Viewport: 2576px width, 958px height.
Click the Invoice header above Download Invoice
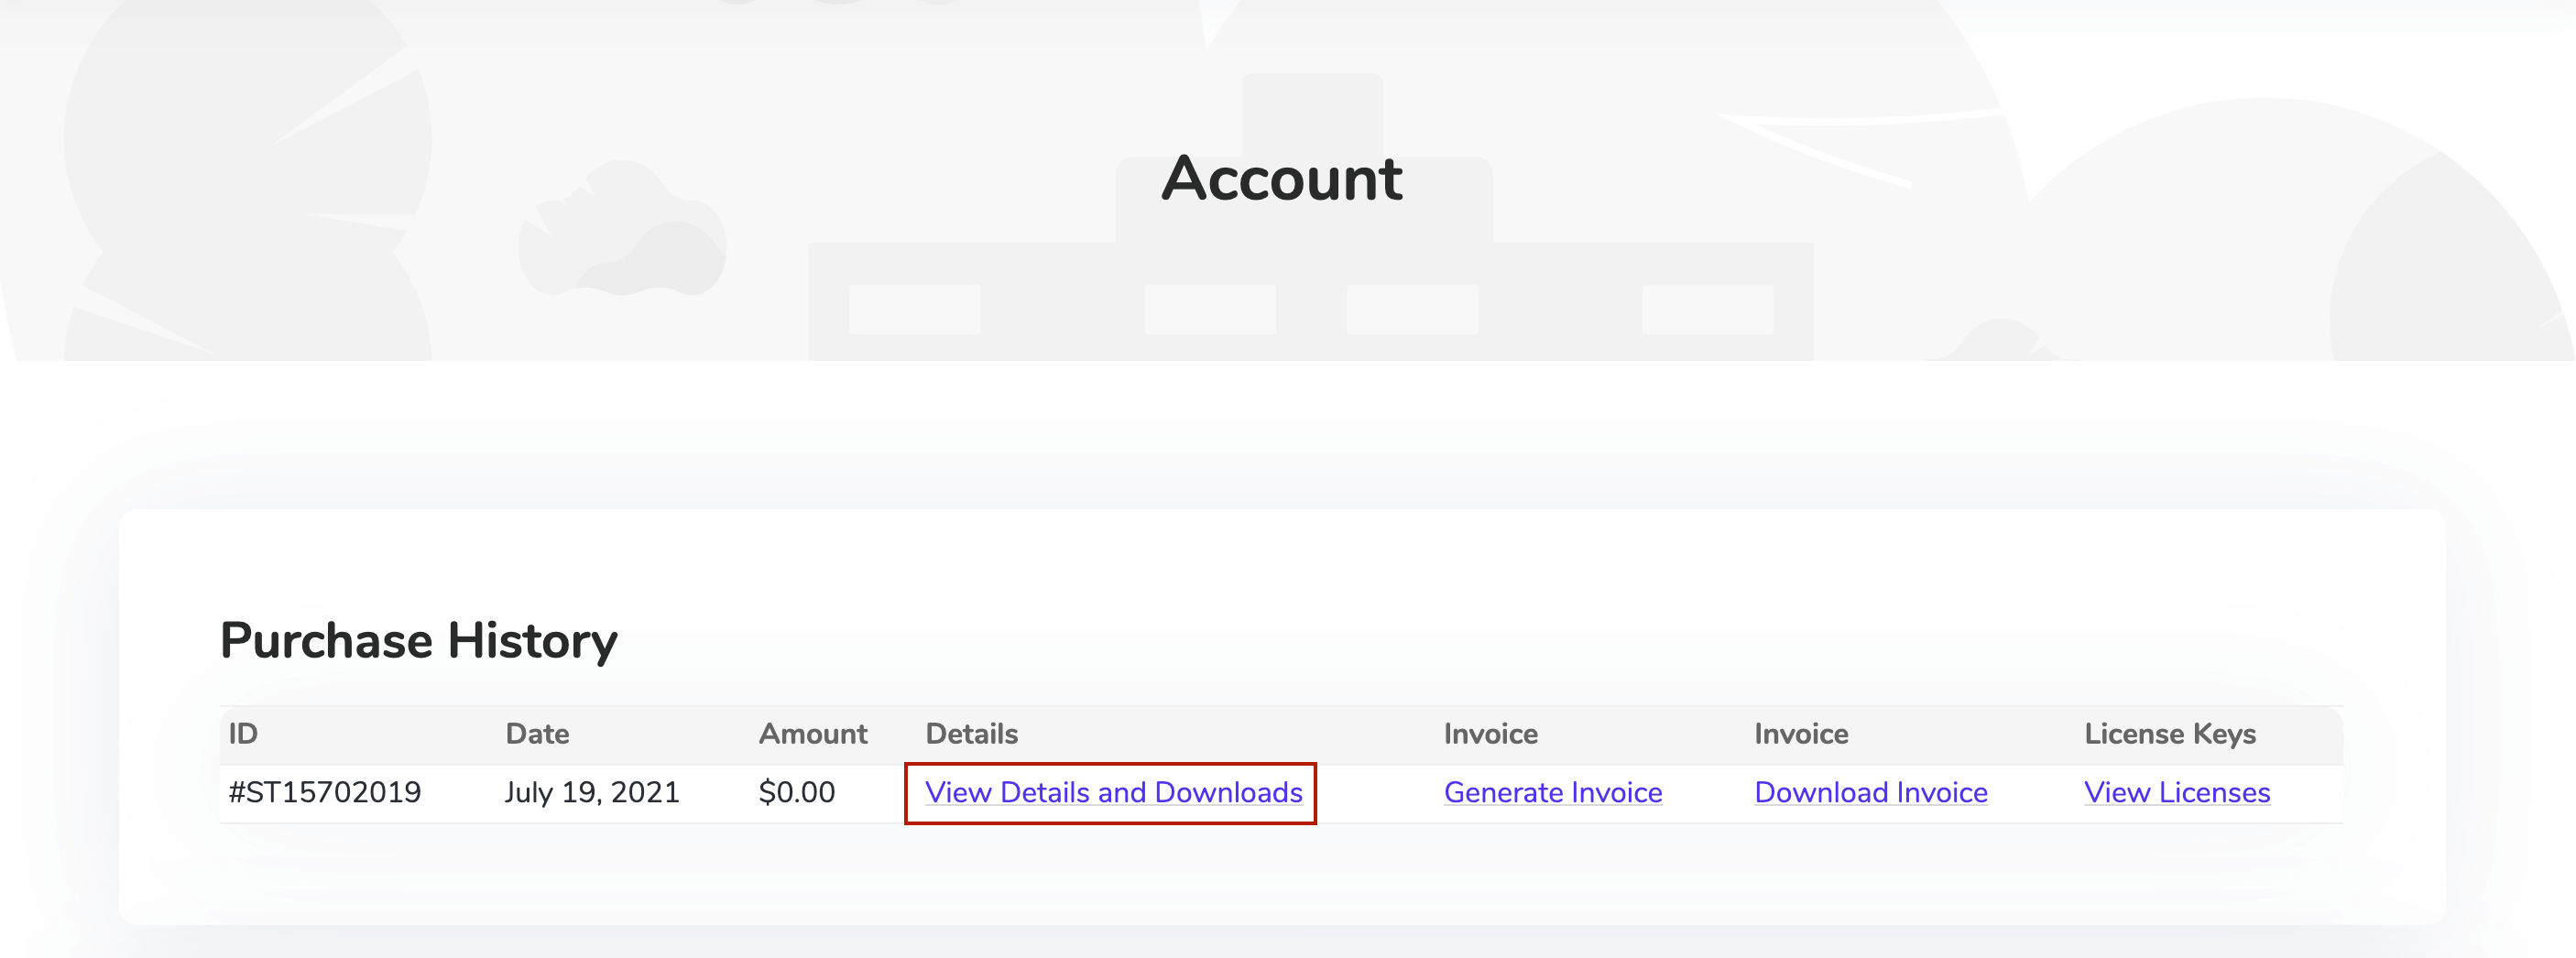click(1801, 734)
